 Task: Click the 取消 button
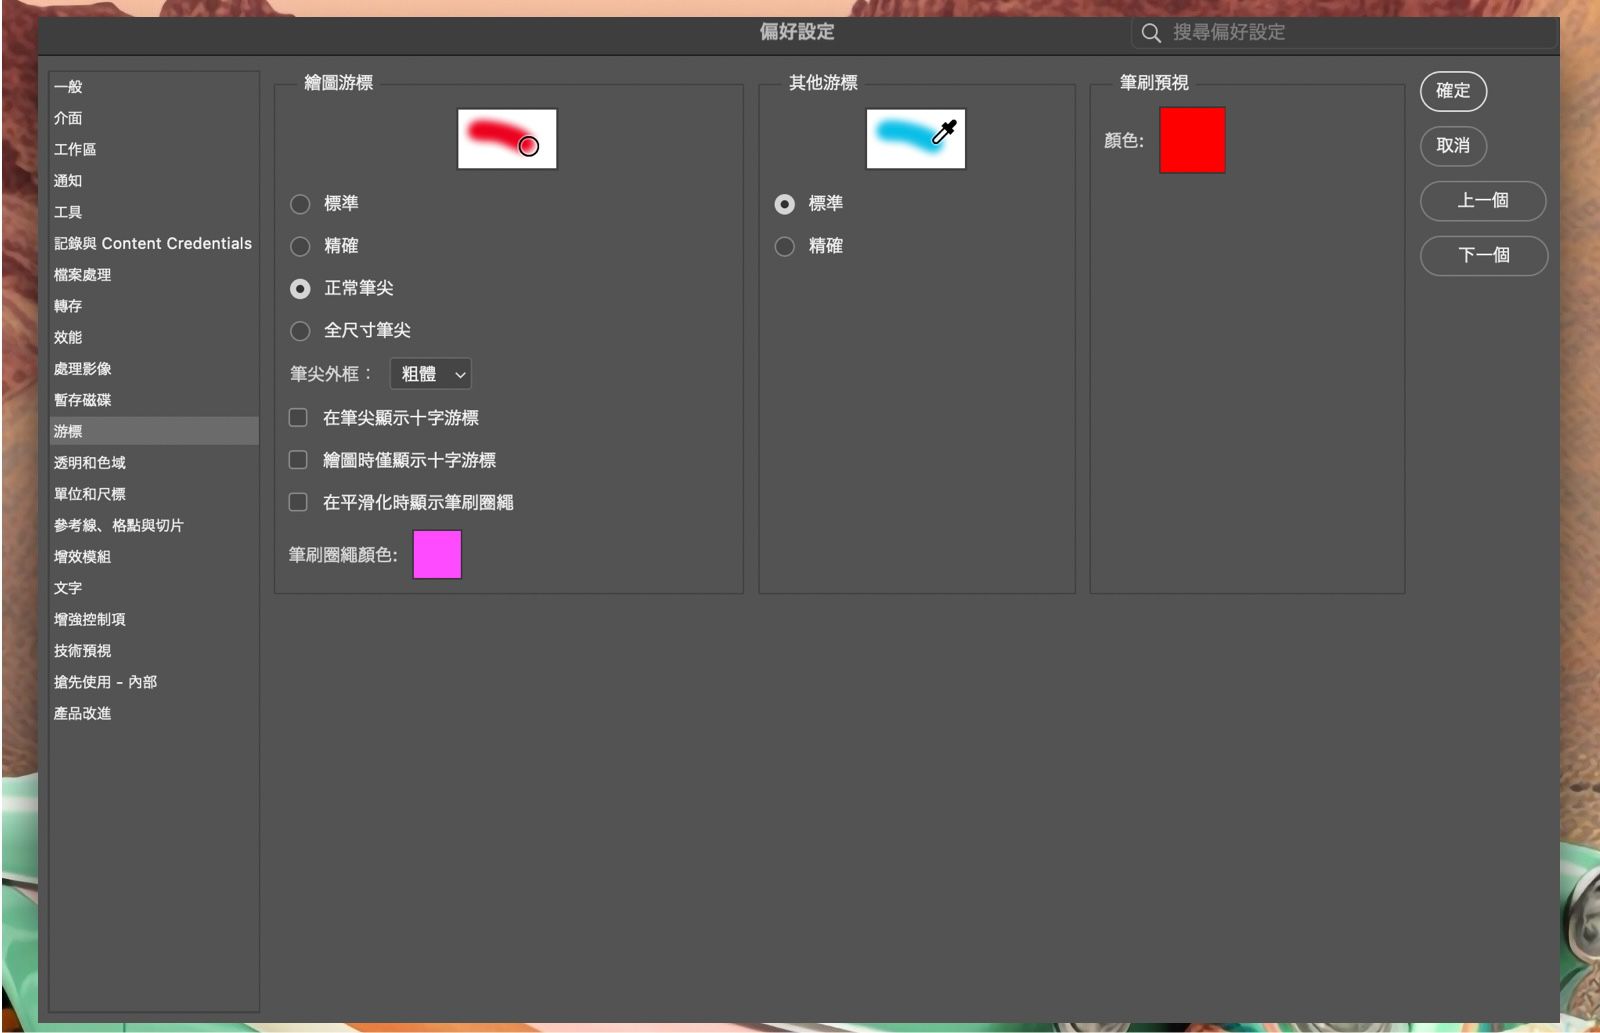[1453, 146]
